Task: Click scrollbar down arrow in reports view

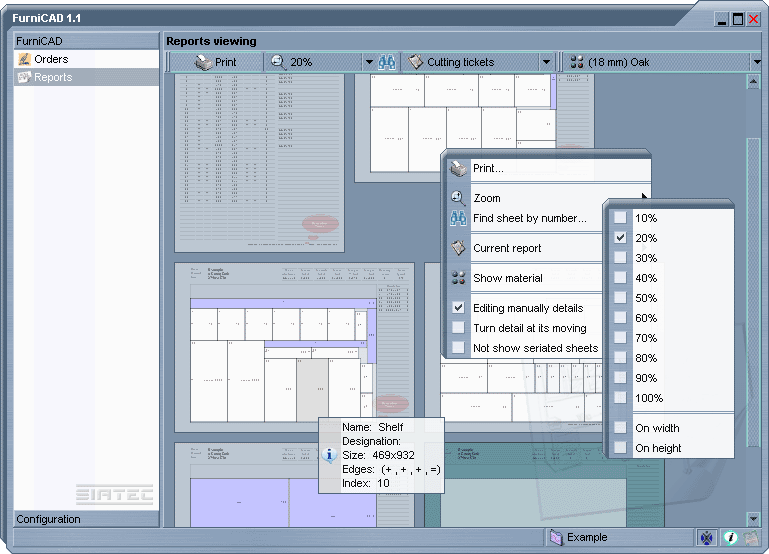Action: (x=754, y=520)
